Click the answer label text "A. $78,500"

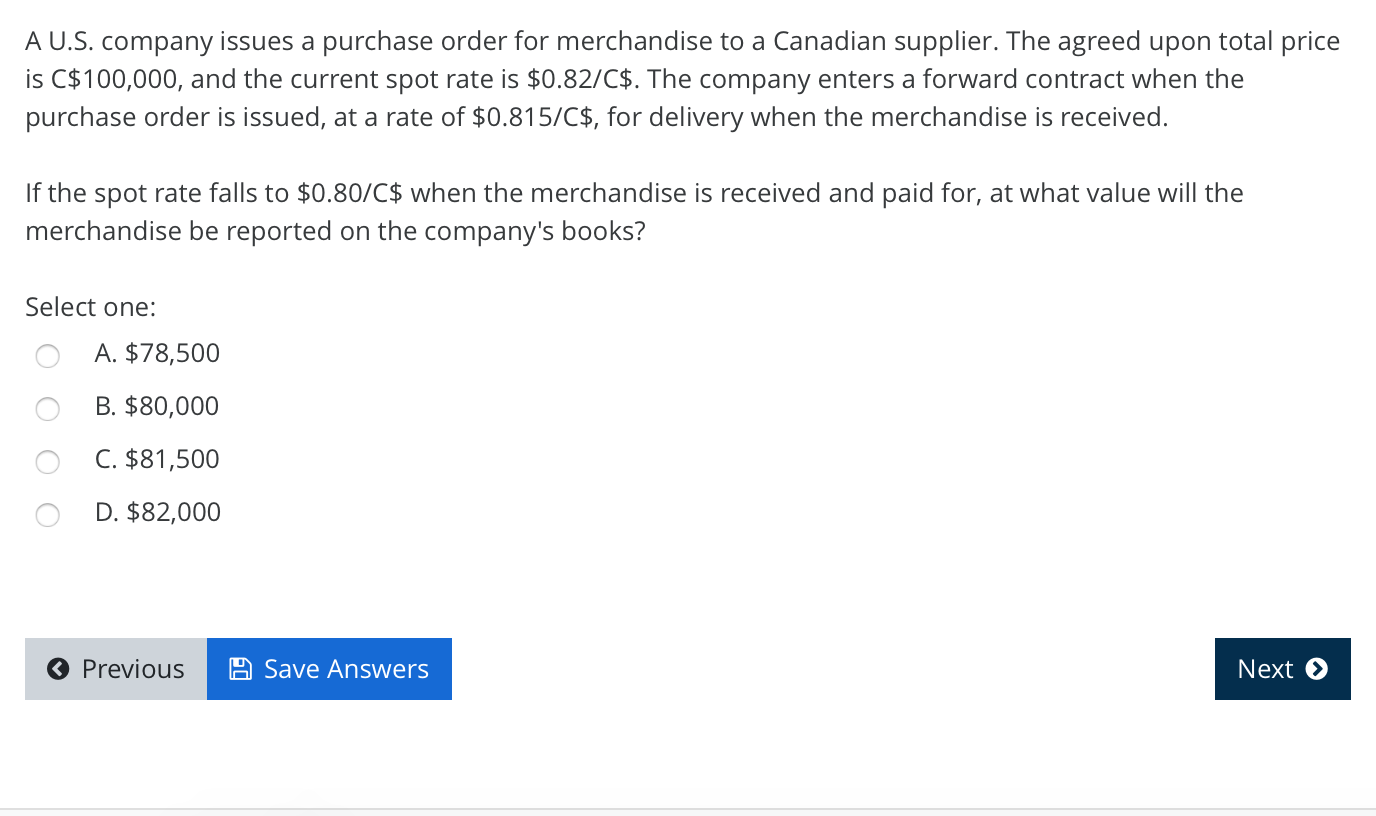point(157,354)
